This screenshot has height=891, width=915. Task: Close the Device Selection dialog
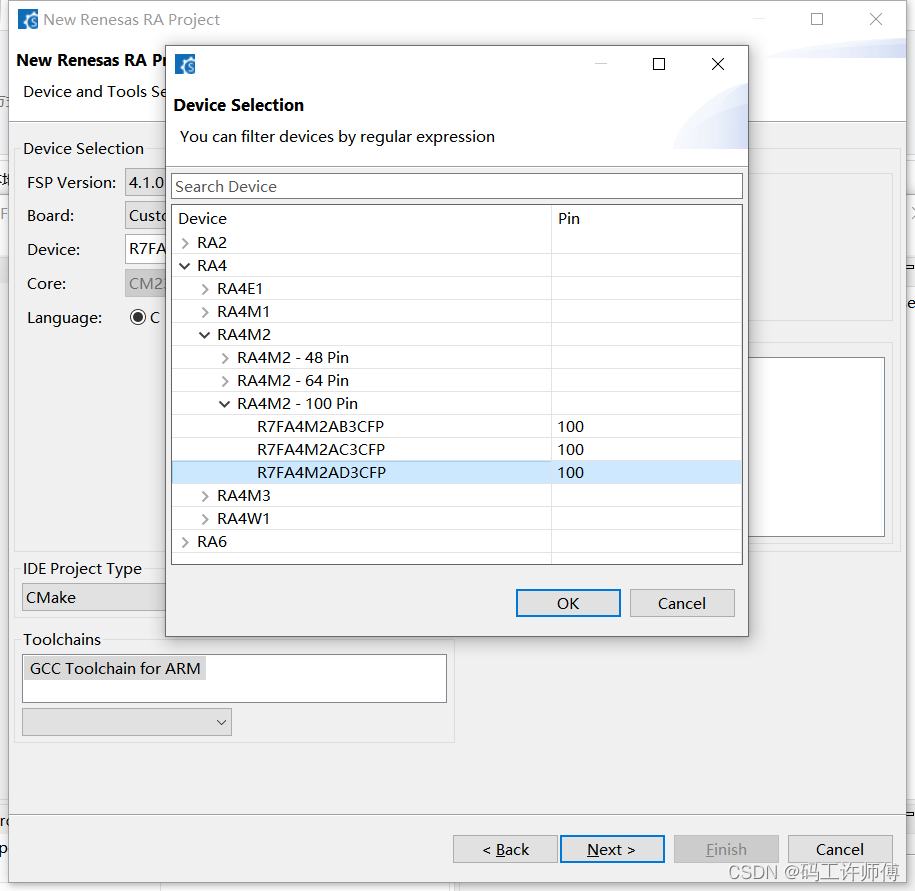point(718,64)
